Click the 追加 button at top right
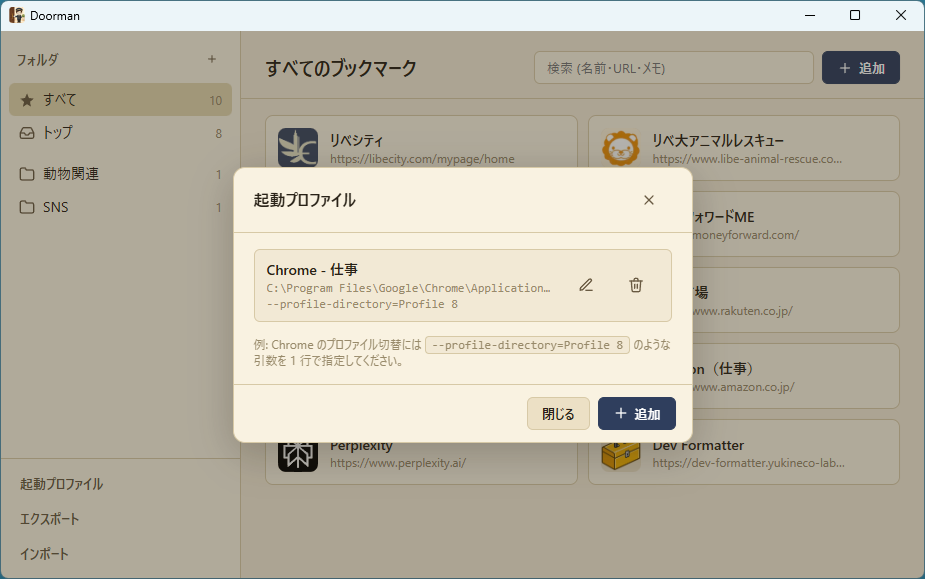 [860, 67]
